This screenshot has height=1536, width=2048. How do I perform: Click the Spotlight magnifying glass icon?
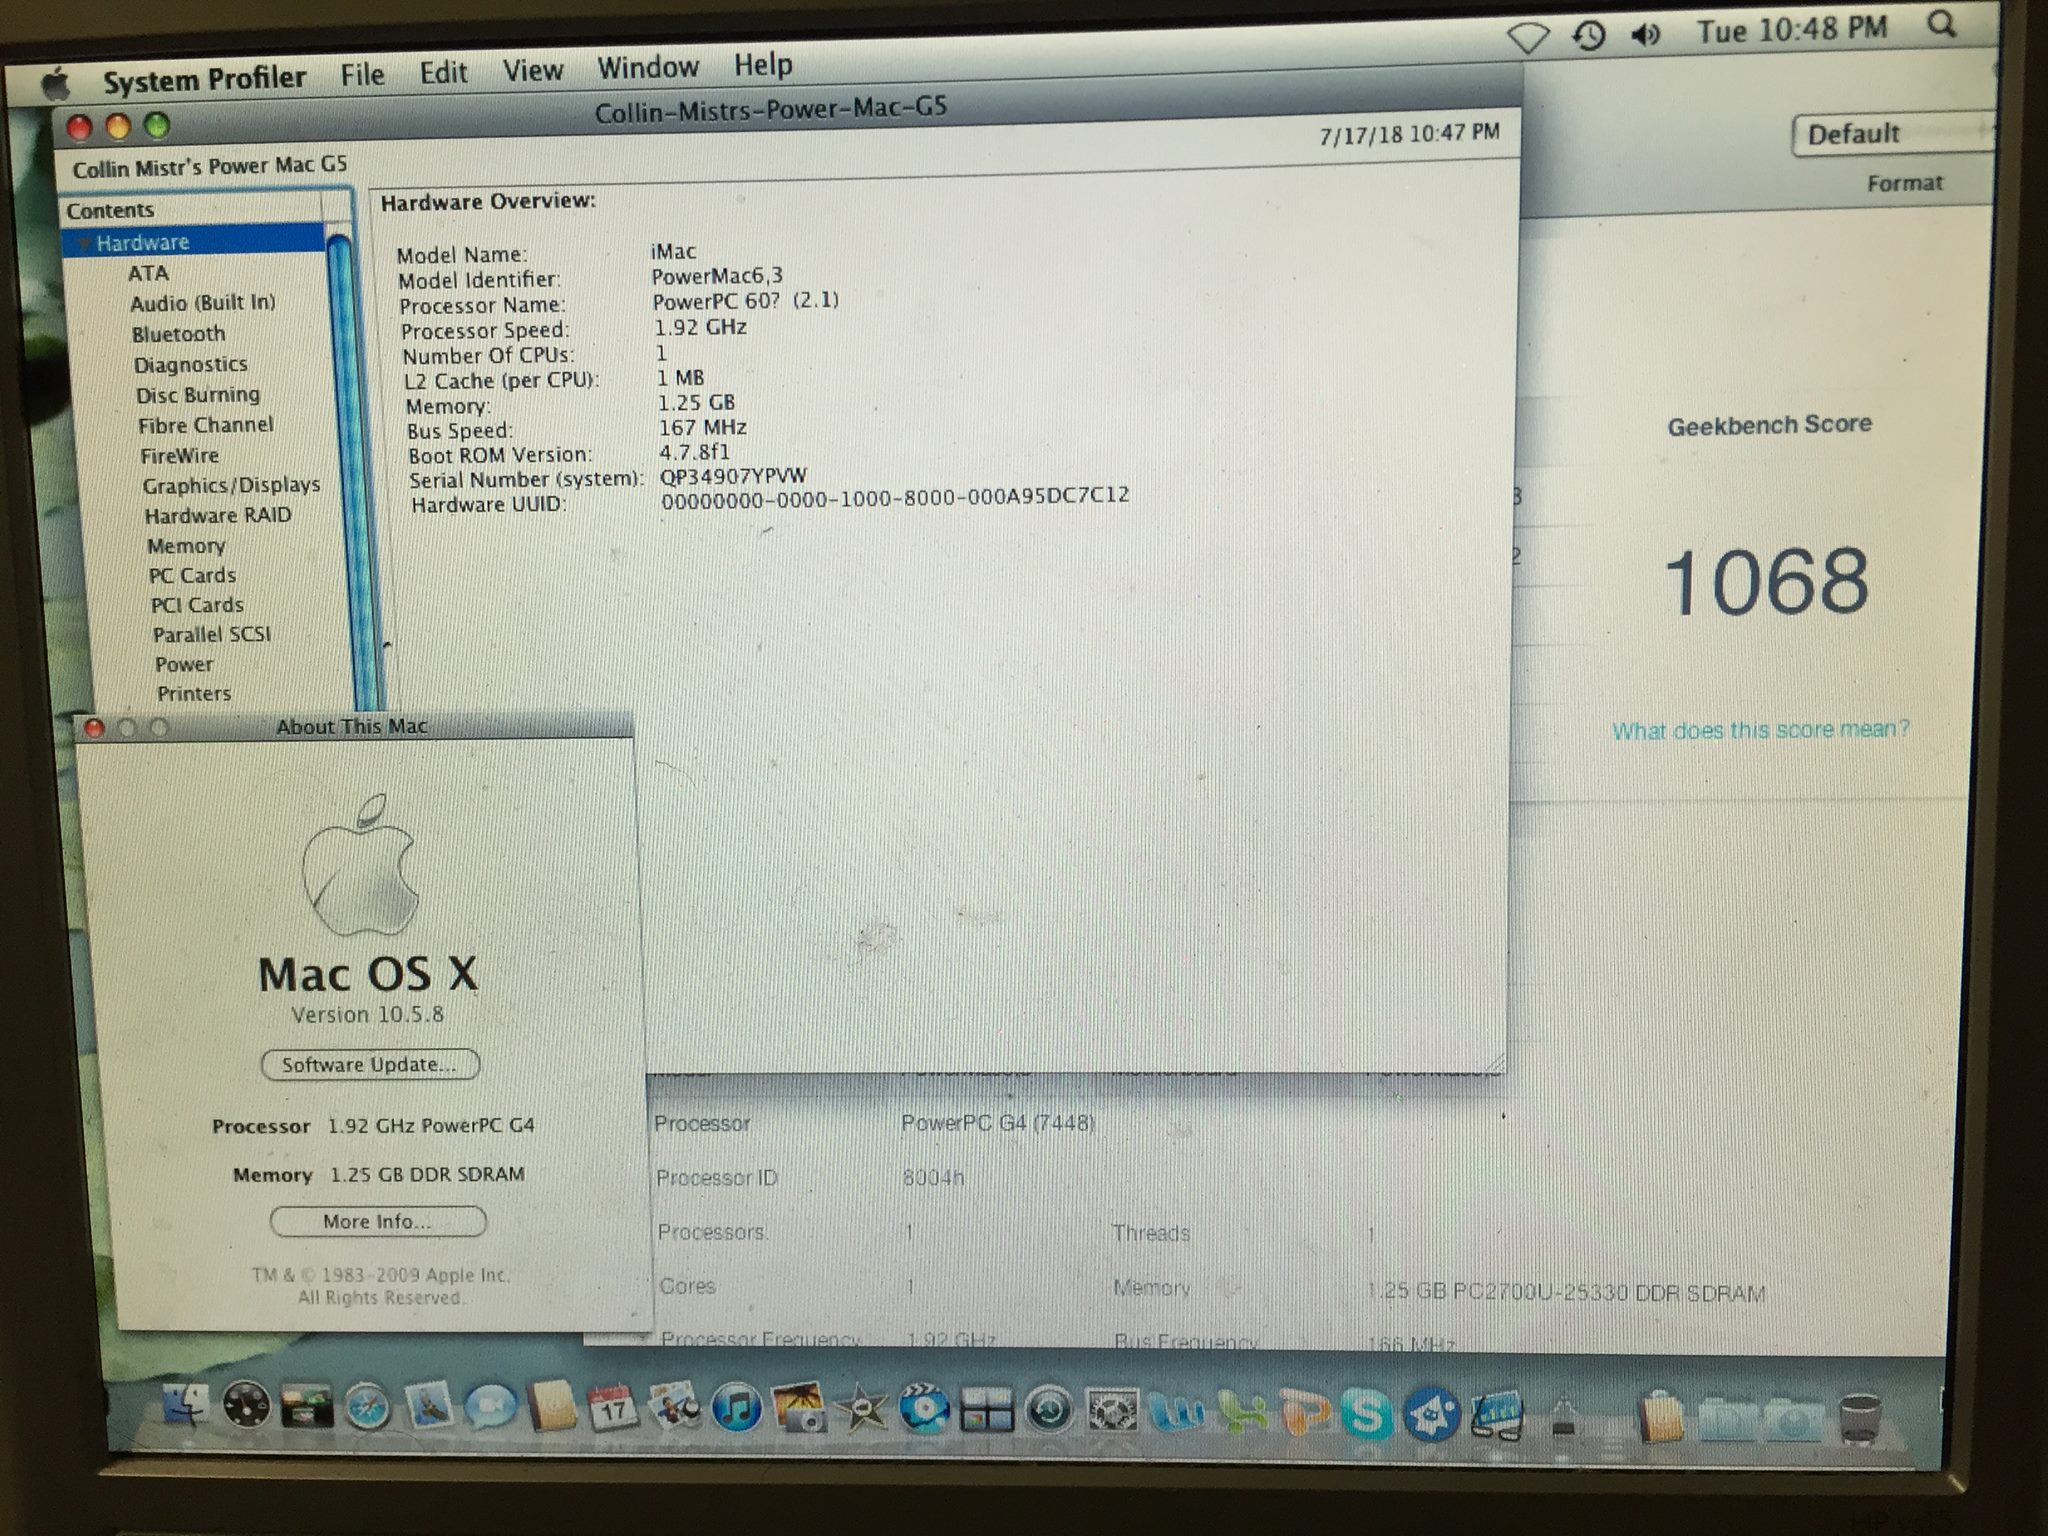tap(1941, 24)
